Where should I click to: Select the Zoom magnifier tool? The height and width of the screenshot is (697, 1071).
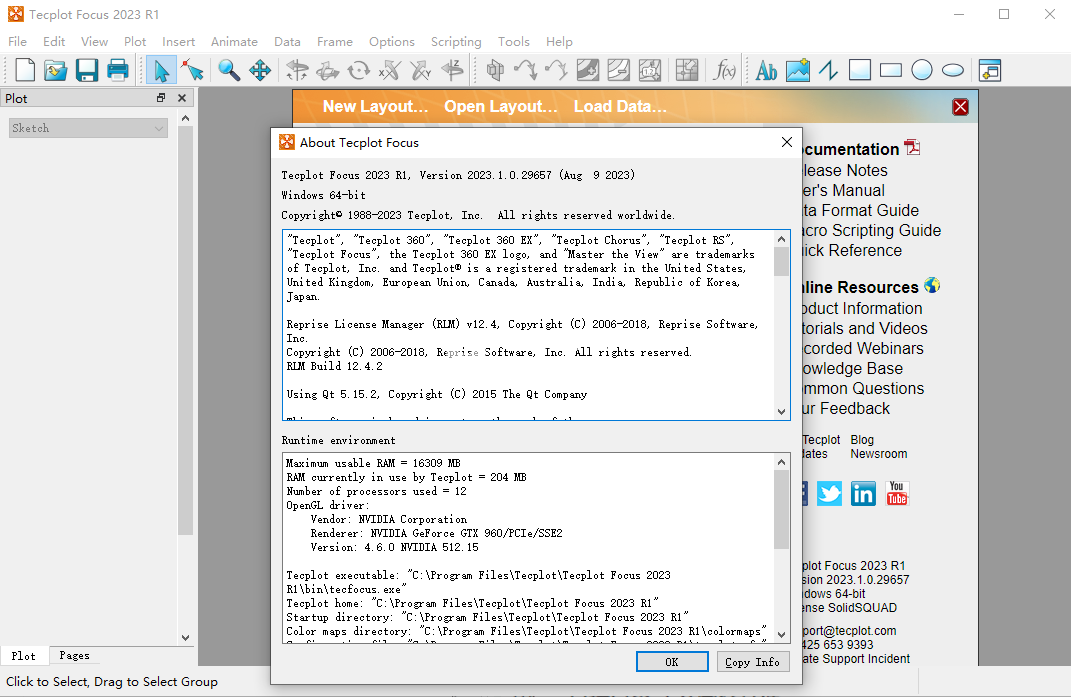tap(229, 70)
